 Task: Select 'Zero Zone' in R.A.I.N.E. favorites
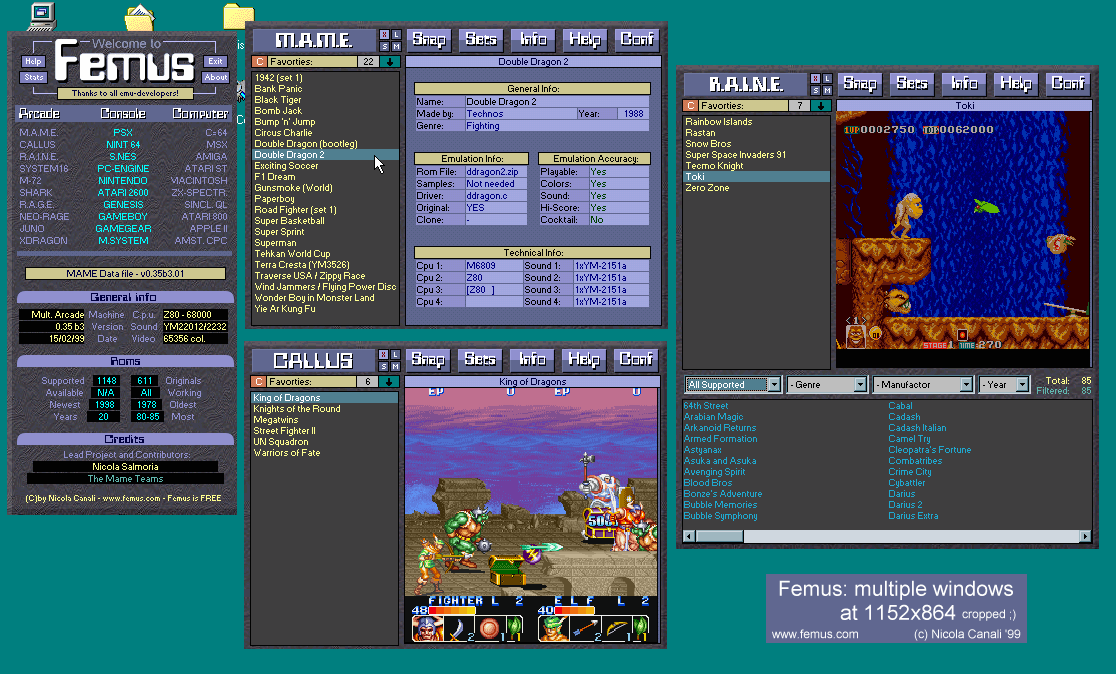point(707,188)
